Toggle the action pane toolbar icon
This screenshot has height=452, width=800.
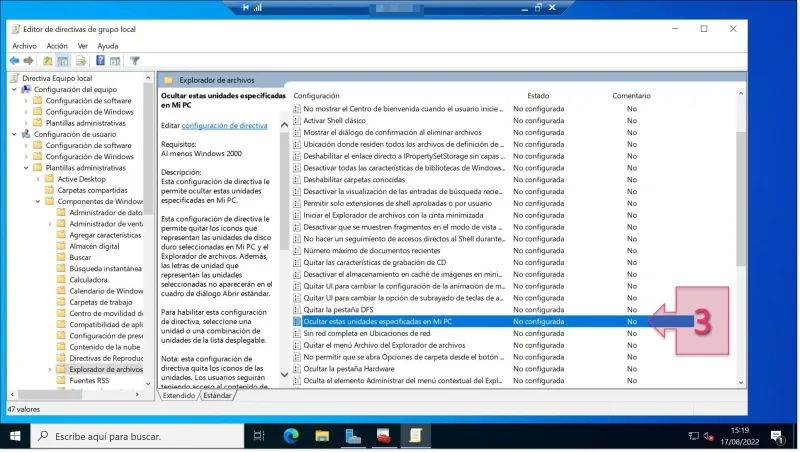pyautogui.click(x=115, y=61)
